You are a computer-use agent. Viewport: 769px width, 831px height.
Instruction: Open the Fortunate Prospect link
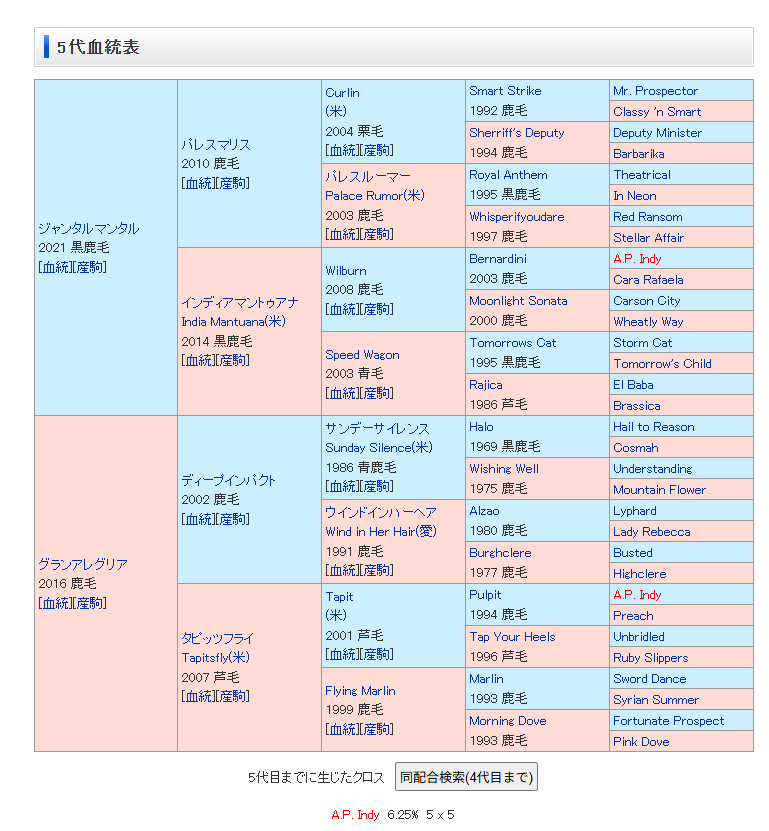[668, 721]
